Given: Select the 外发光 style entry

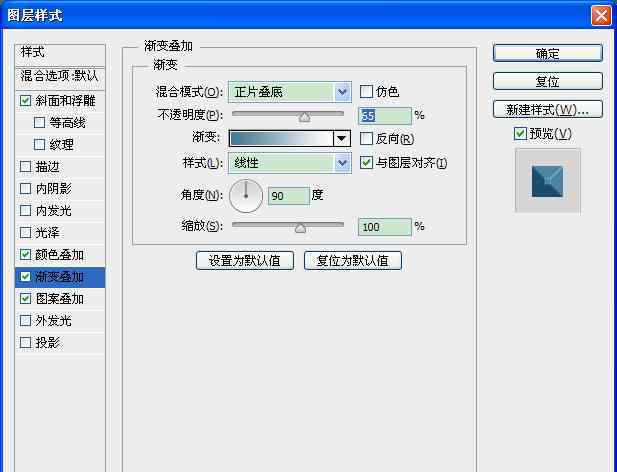Looking at the screenshot, I should [53, 321].
